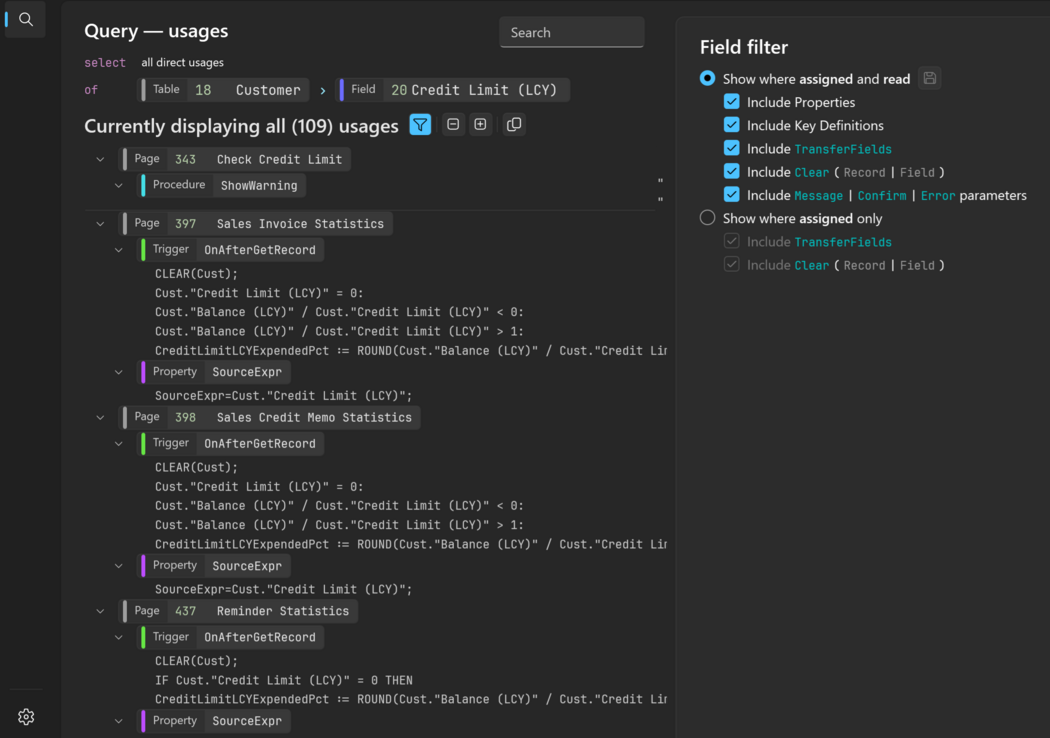This screenshot has width=1050, height=738.
Task: Collapse OnAfterGetRecord trigger under Sales Invoice Statistics
Action: (119, 250)
